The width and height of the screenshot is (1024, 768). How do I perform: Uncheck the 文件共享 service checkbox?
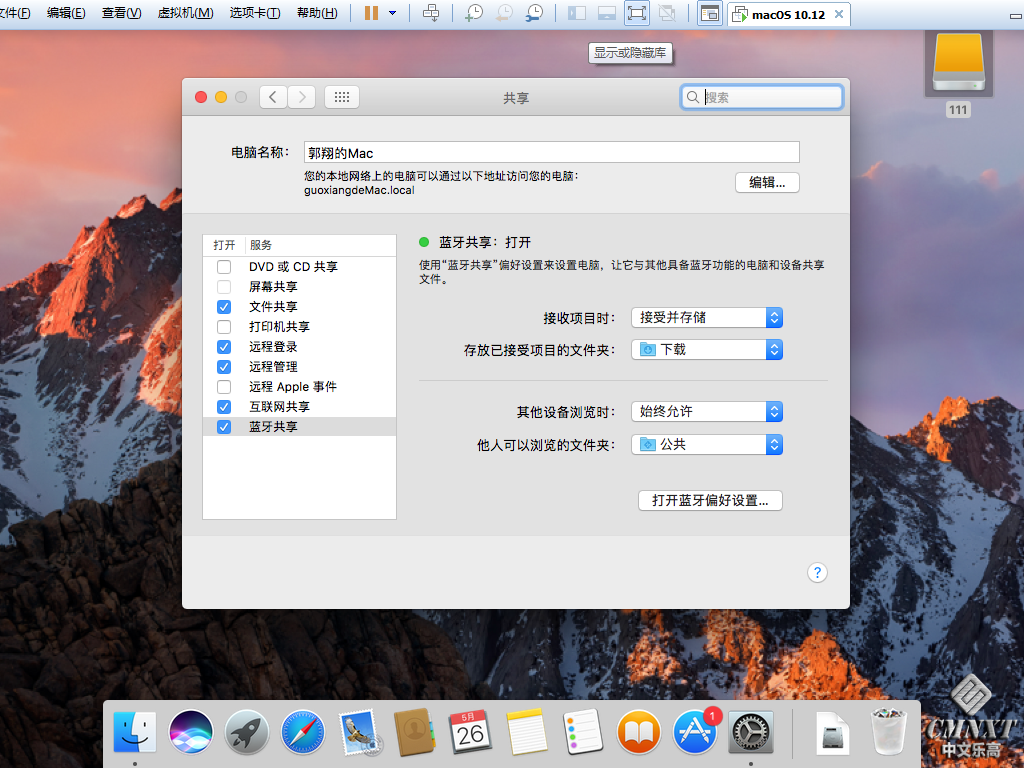[x=224, y=307]
